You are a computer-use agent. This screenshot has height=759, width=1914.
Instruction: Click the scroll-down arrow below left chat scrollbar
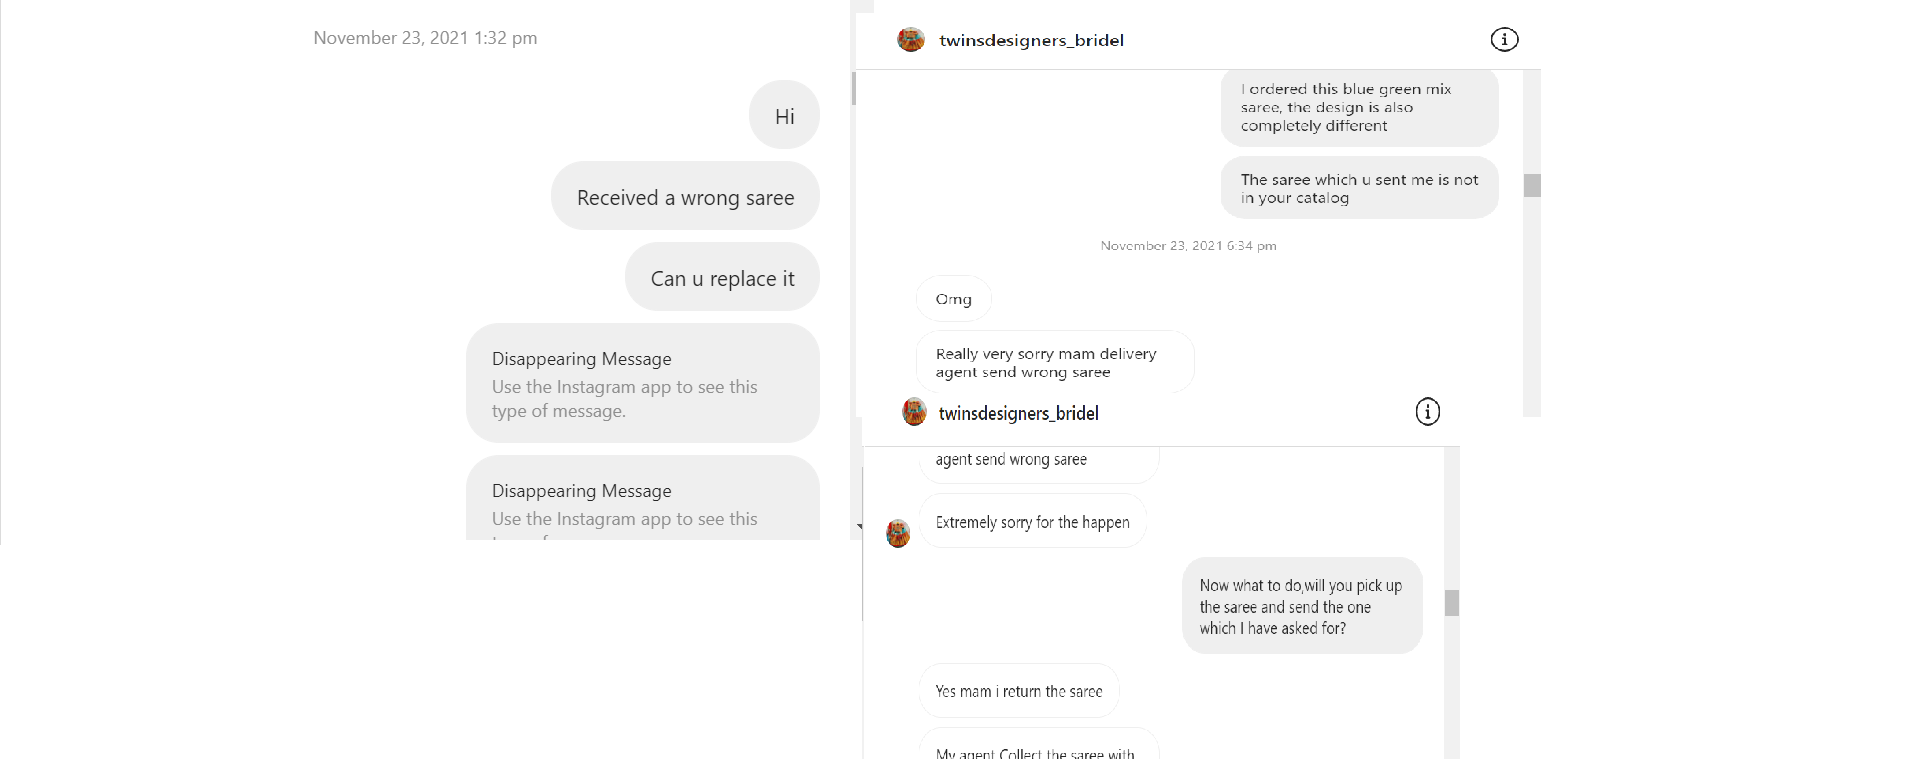click(859, 526)
